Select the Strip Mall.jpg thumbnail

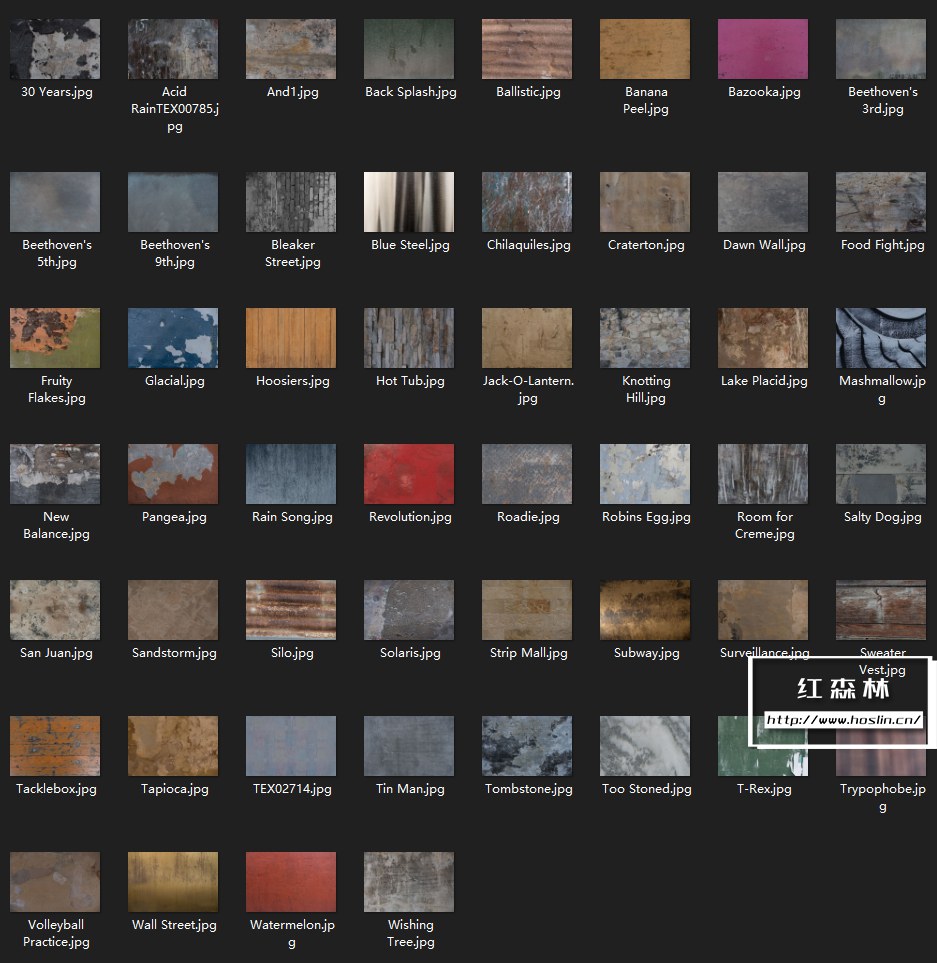pos(527,610)
